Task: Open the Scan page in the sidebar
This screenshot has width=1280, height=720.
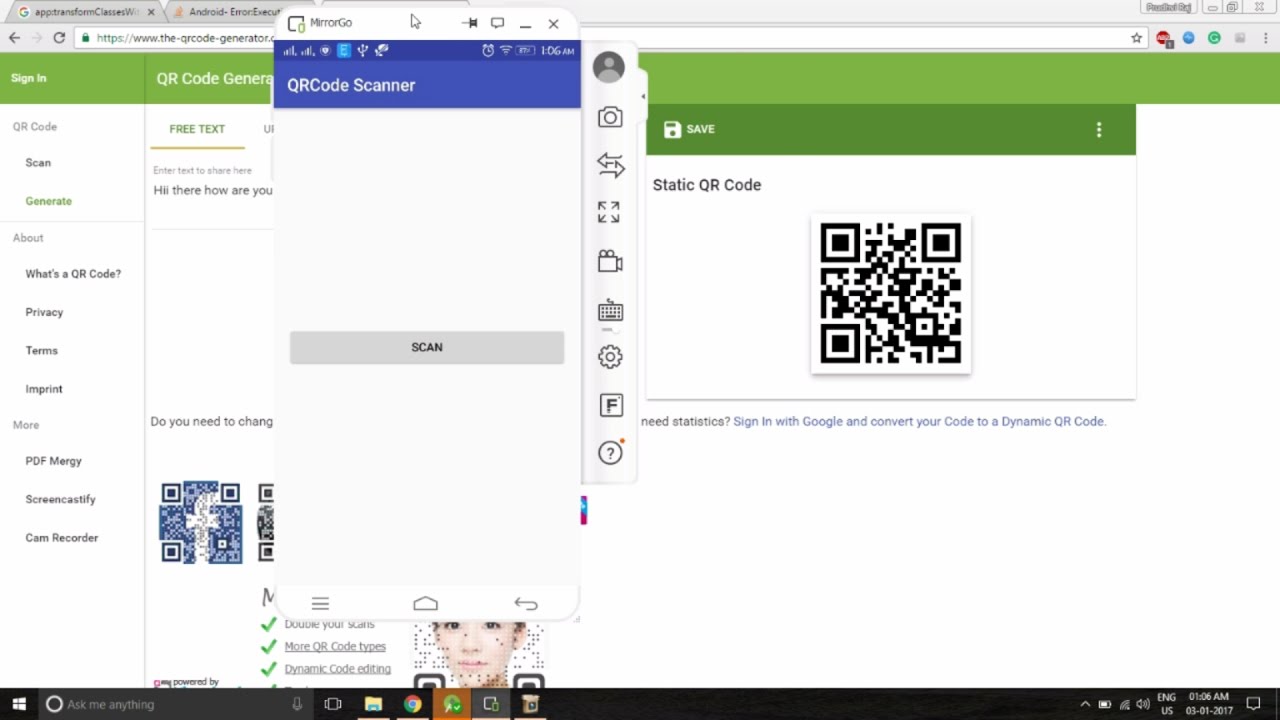Action: [38, 162]
